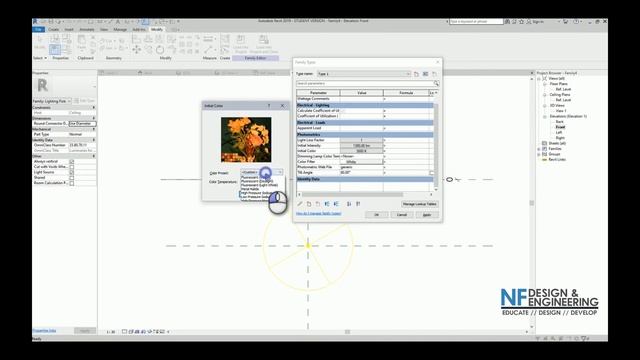Toggle the Always vertical checkbox
The image size is (640, 360).
point(72,162)
